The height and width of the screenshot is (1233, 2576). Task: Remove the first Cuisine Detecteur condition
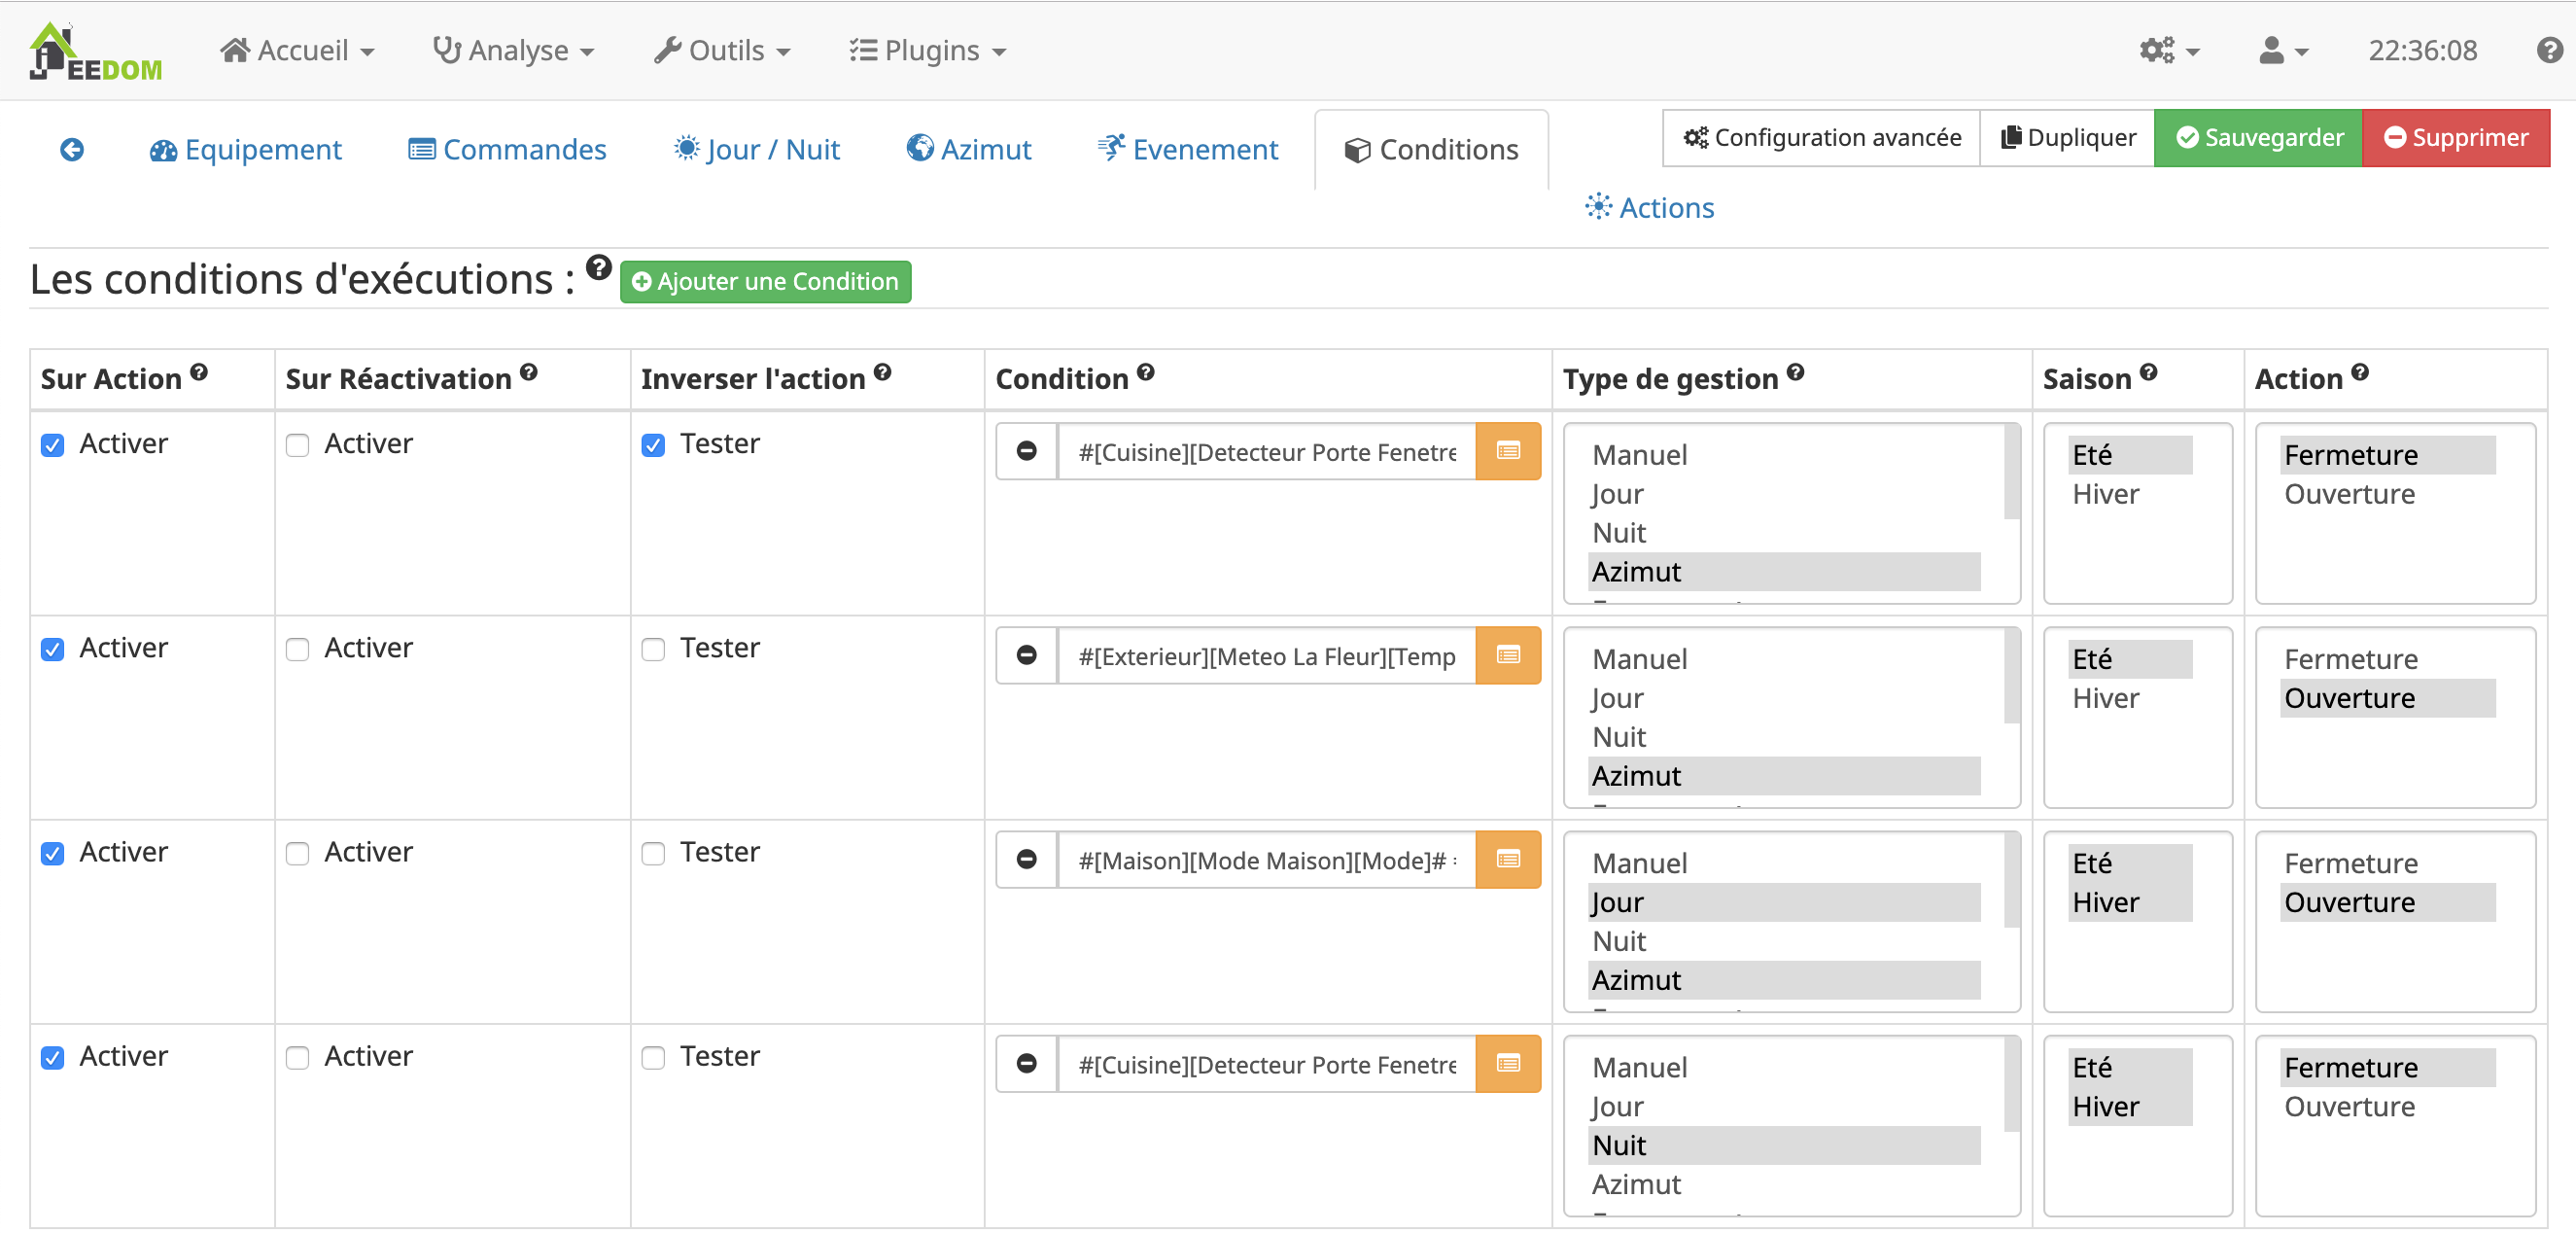(1026, 451)
